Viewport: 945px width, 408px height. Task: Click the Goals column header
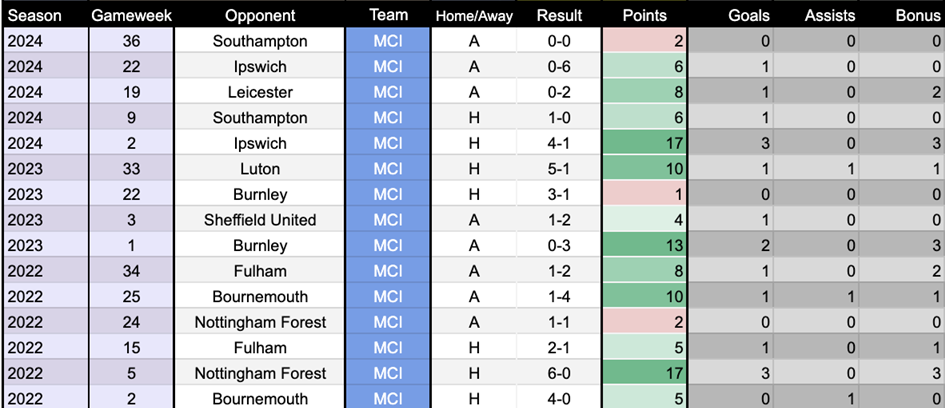[749, 16]
